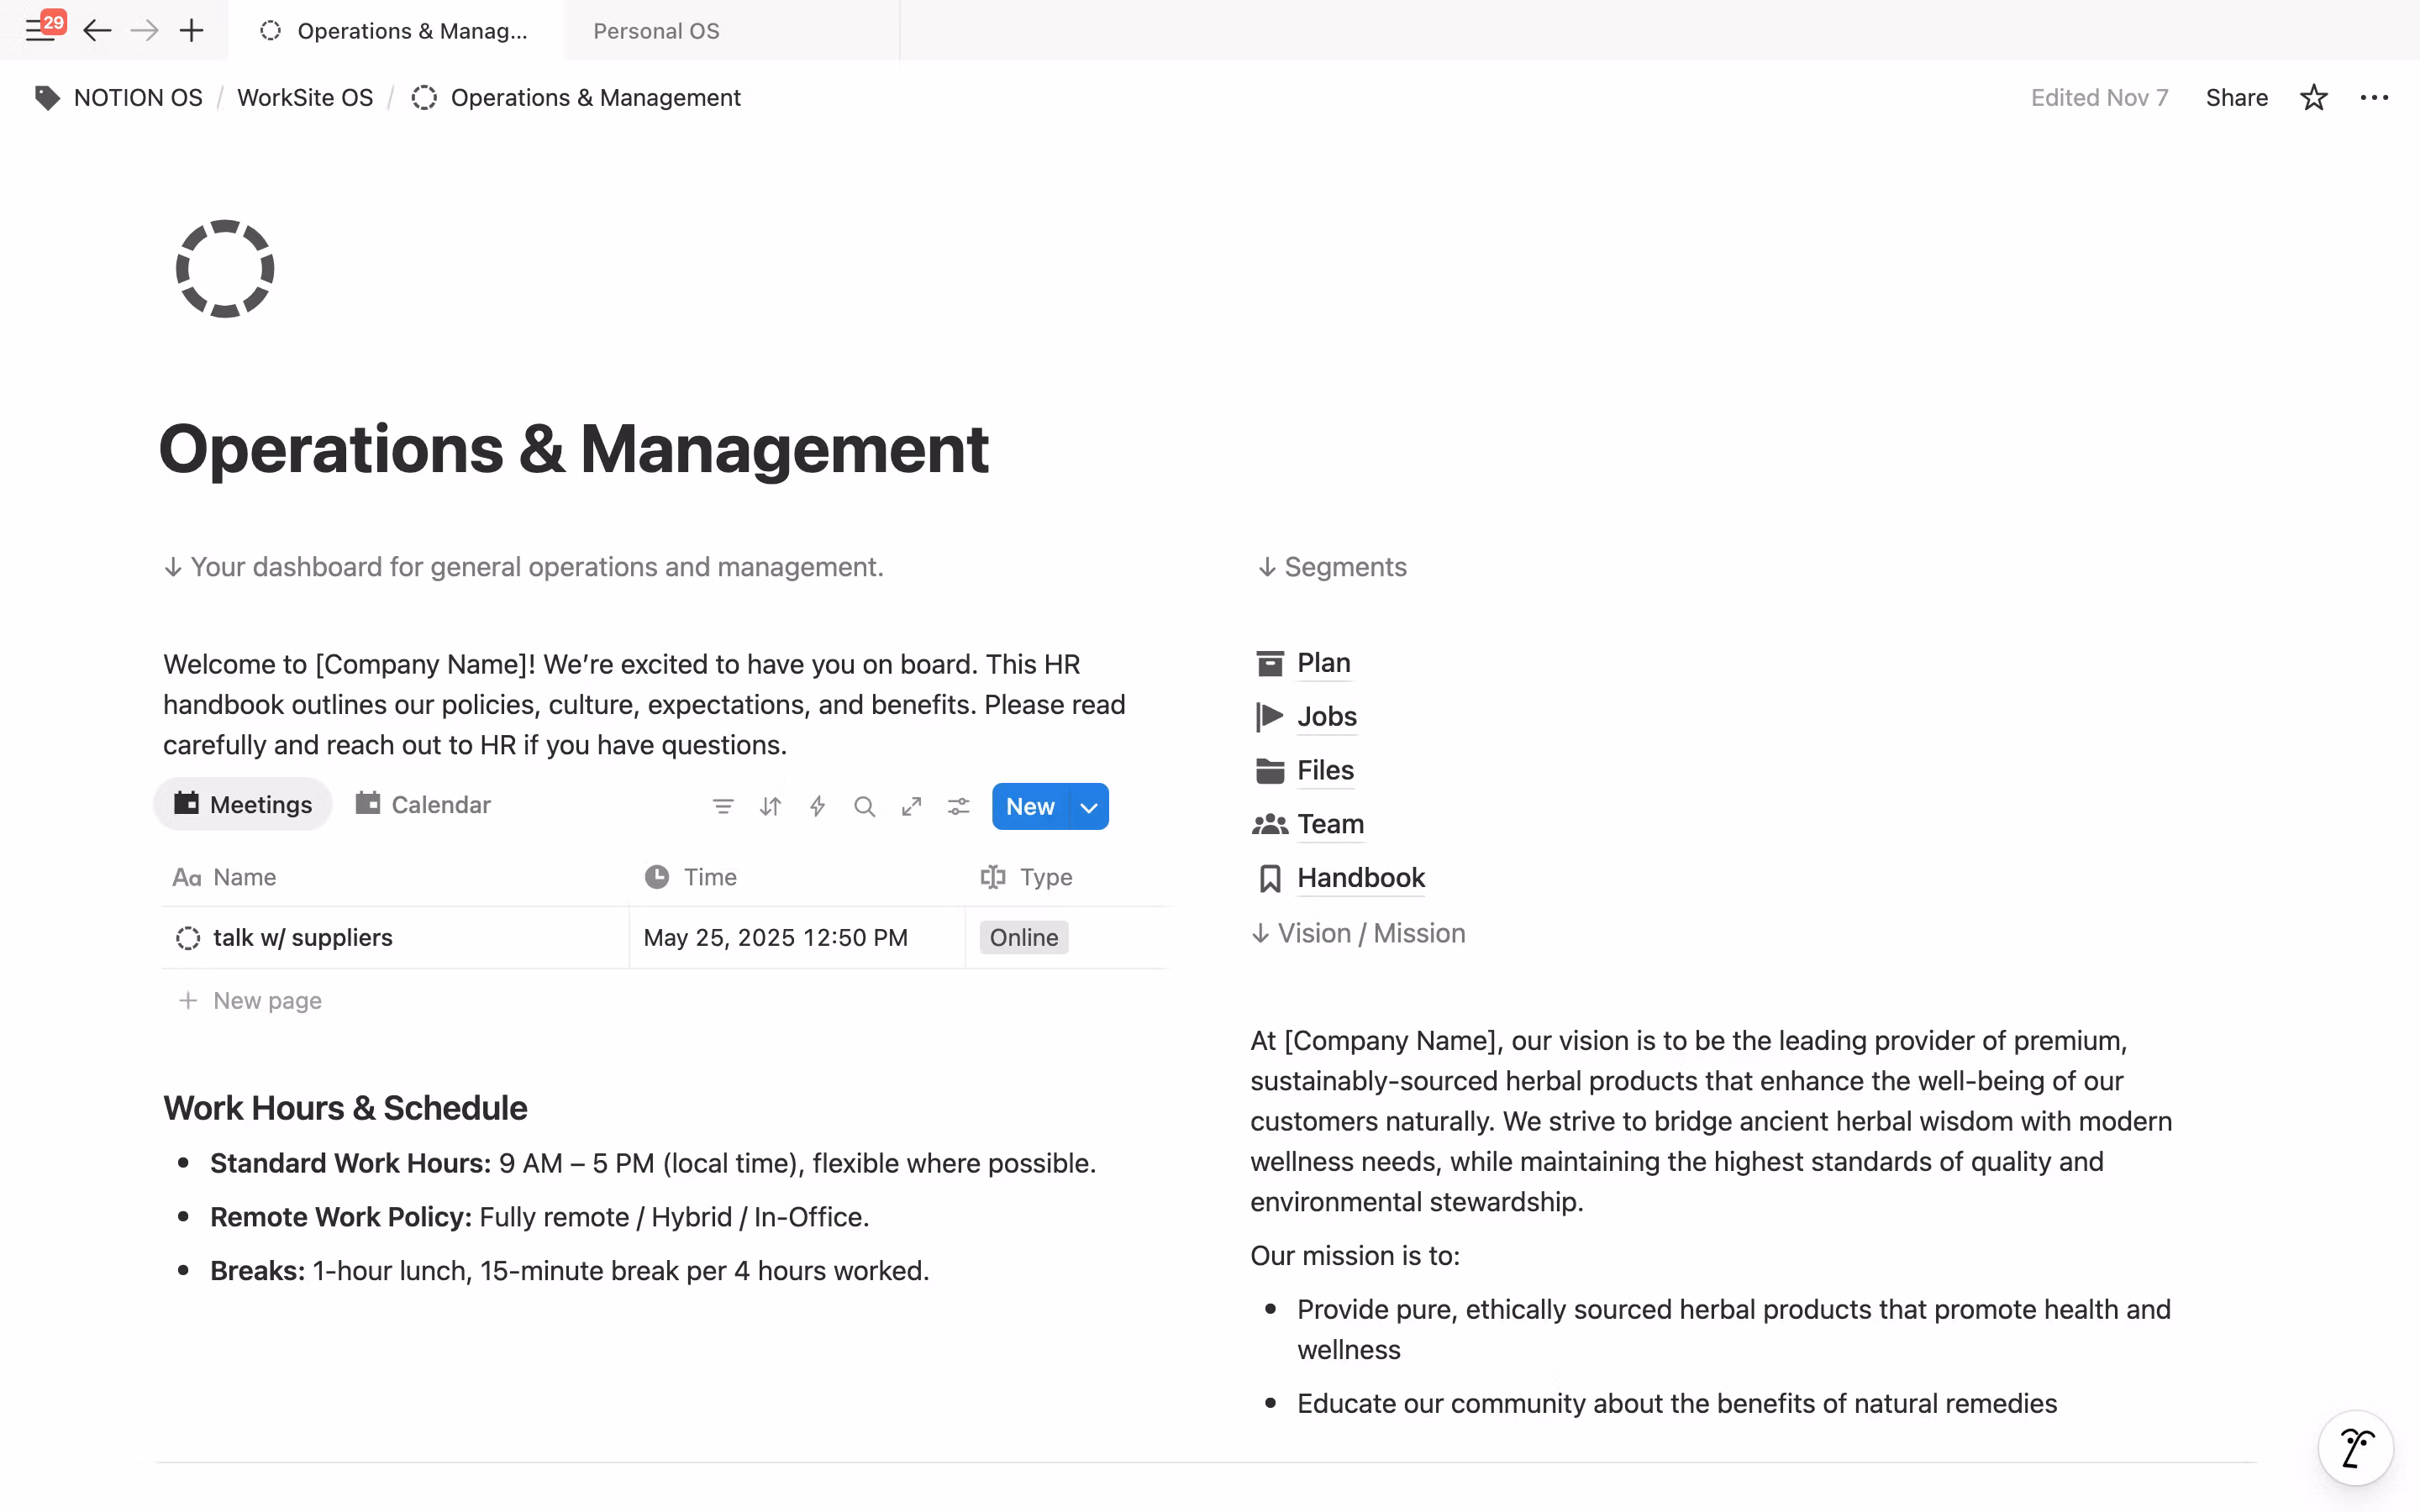Open a new tab with plus icon

191,30
